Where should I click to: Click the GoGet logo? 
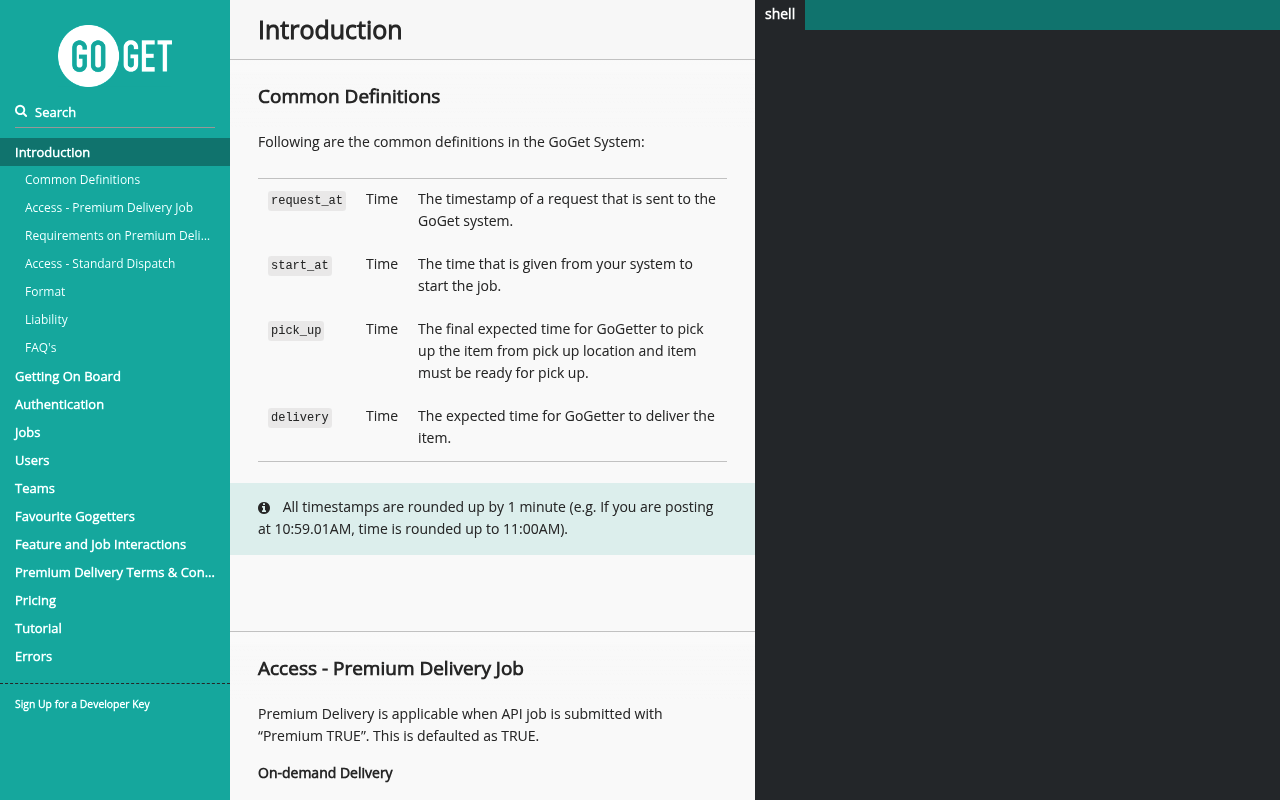click(115, 56)
